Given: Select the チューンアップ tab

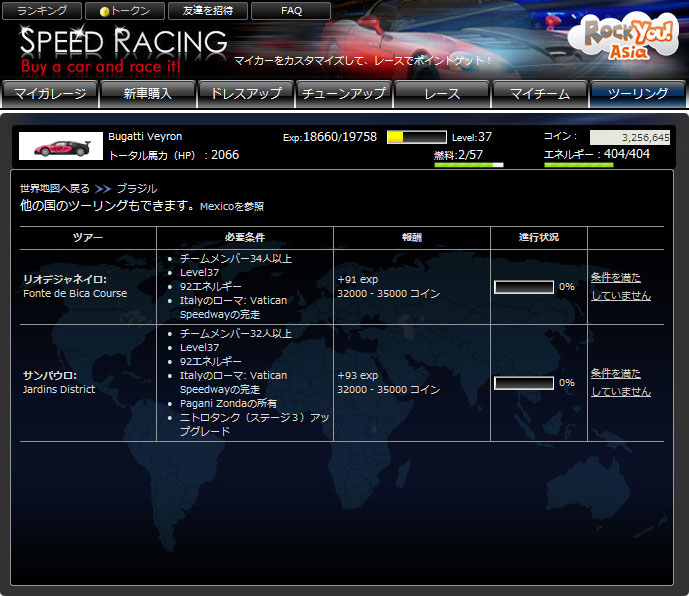Looking at the screenshot, I should [344, 94].
